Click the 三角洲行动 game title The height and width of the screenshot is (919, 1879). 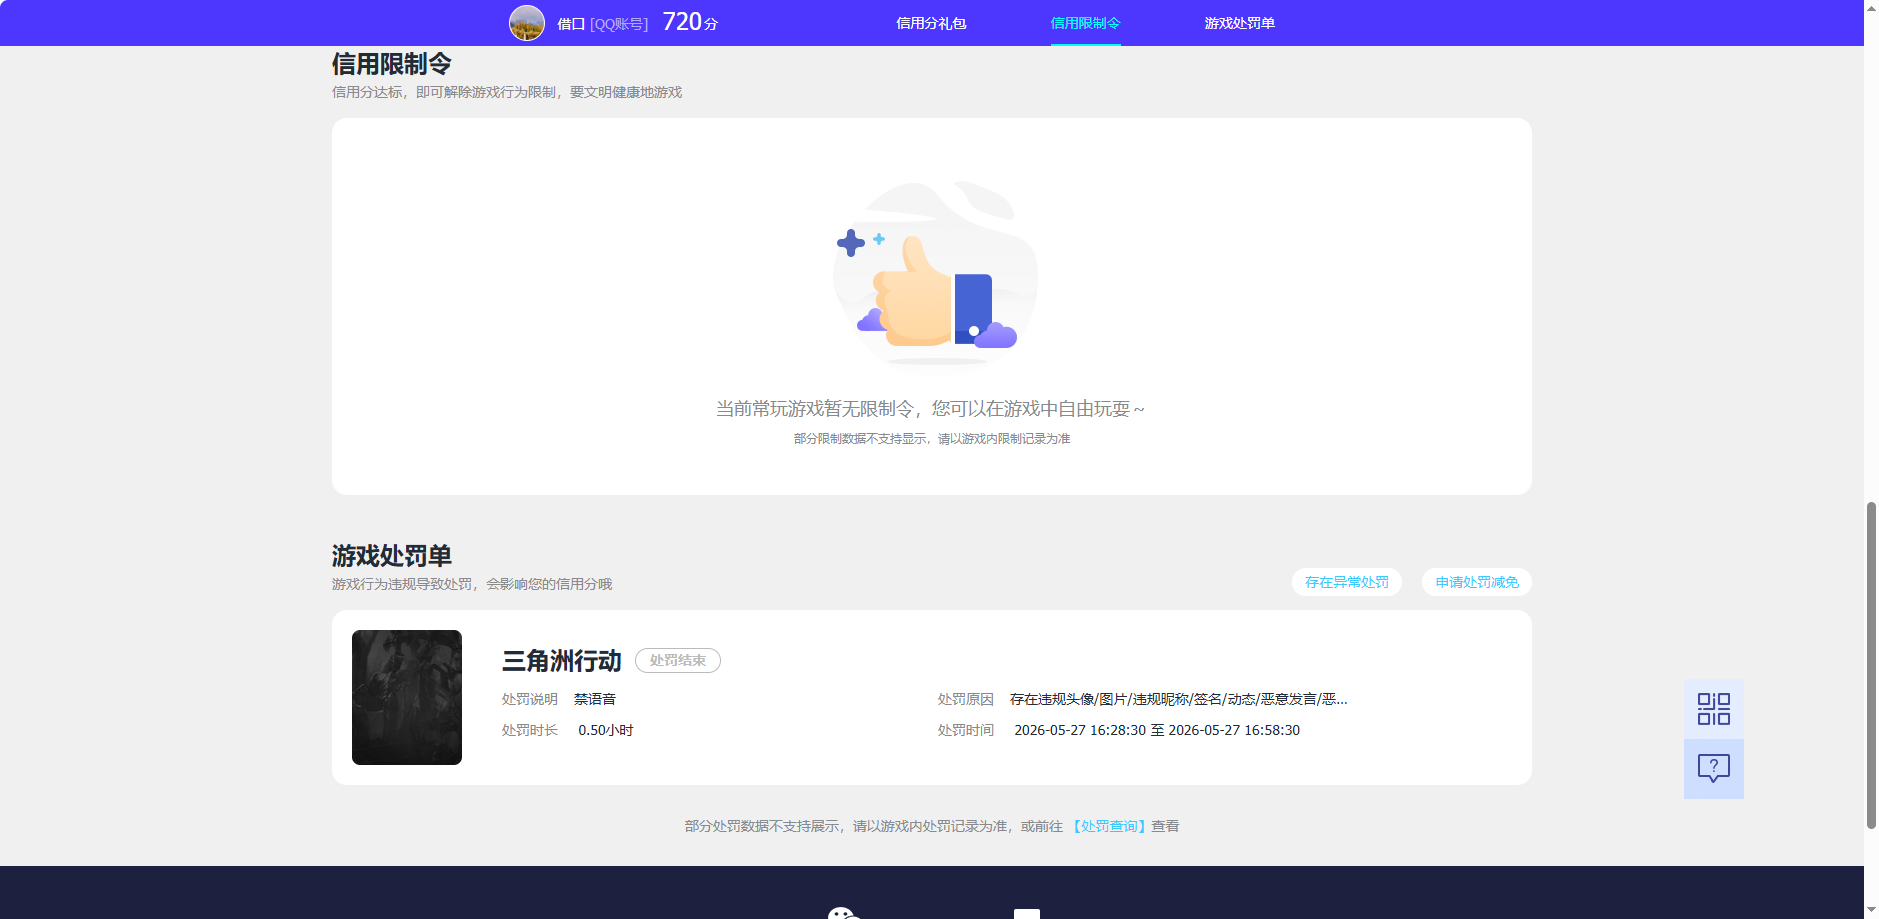[561, 661]
